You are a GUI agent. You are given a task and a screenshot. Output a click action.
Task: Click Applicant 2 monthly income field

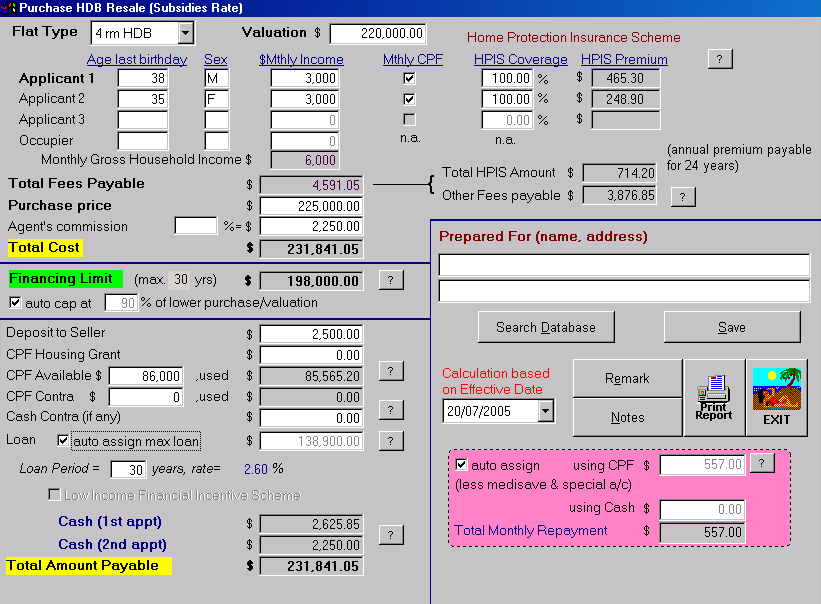(305, 99)
